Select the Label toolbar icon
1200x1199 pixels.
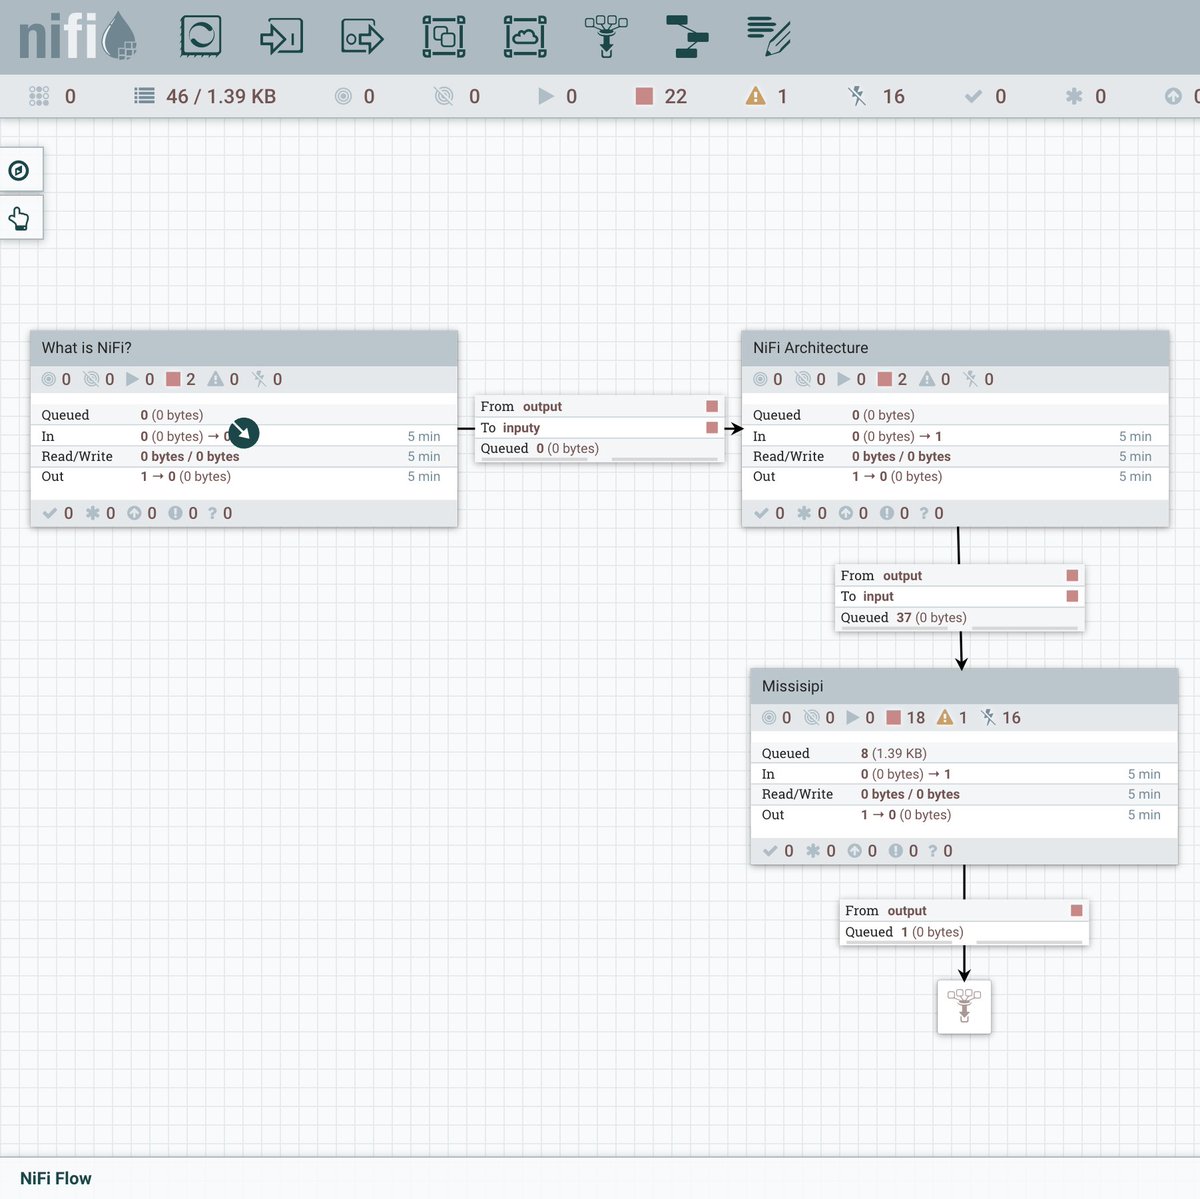[768, 37]
